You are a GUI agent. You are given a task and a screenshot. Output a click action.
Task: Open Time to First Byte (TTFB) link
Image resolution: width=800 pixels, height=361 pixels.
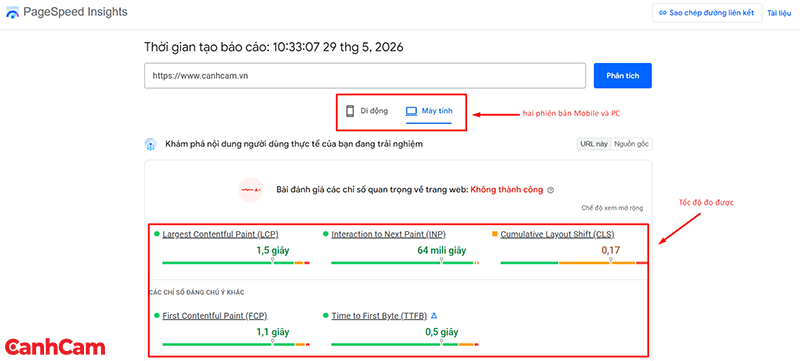pos(379,316)
